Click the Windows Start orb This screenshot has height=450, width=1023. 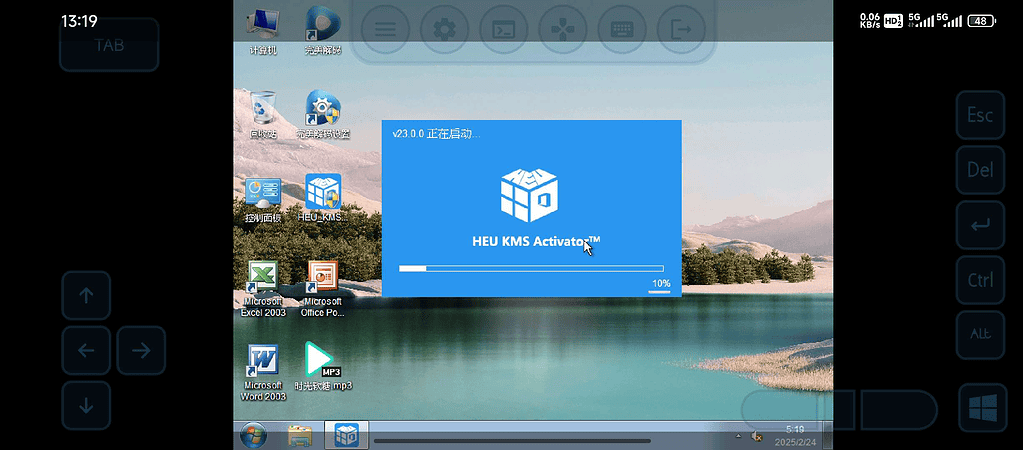tap(253, 435)
